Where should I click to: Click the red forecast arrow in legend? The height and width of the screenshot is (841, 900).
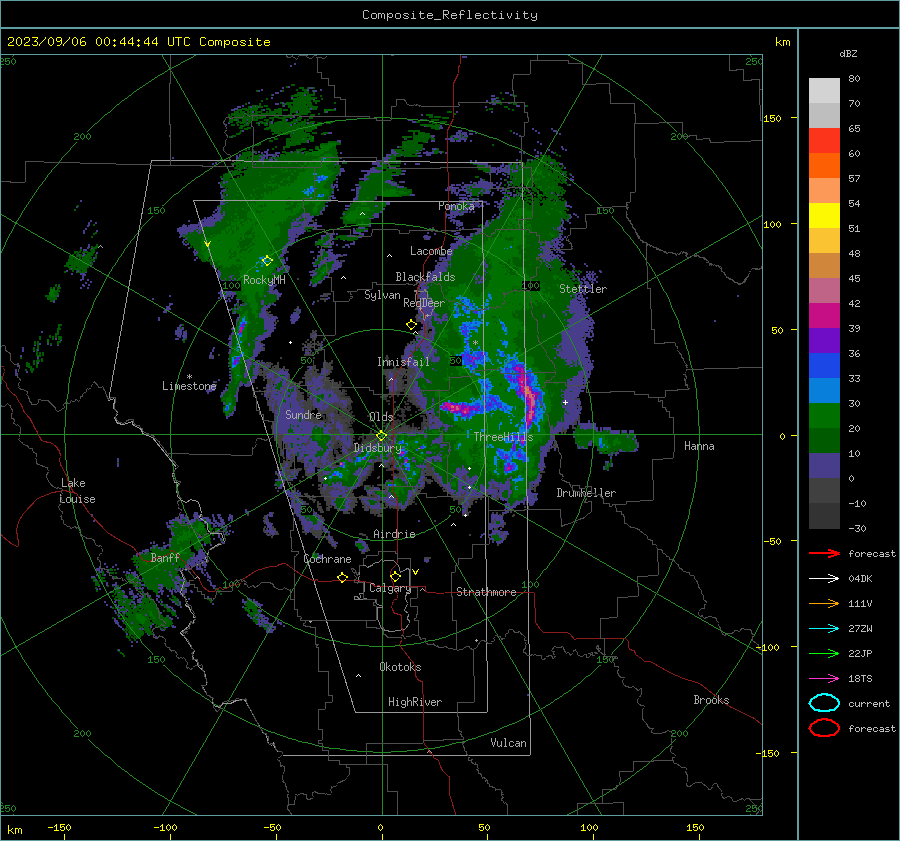(x=824, y=553)
